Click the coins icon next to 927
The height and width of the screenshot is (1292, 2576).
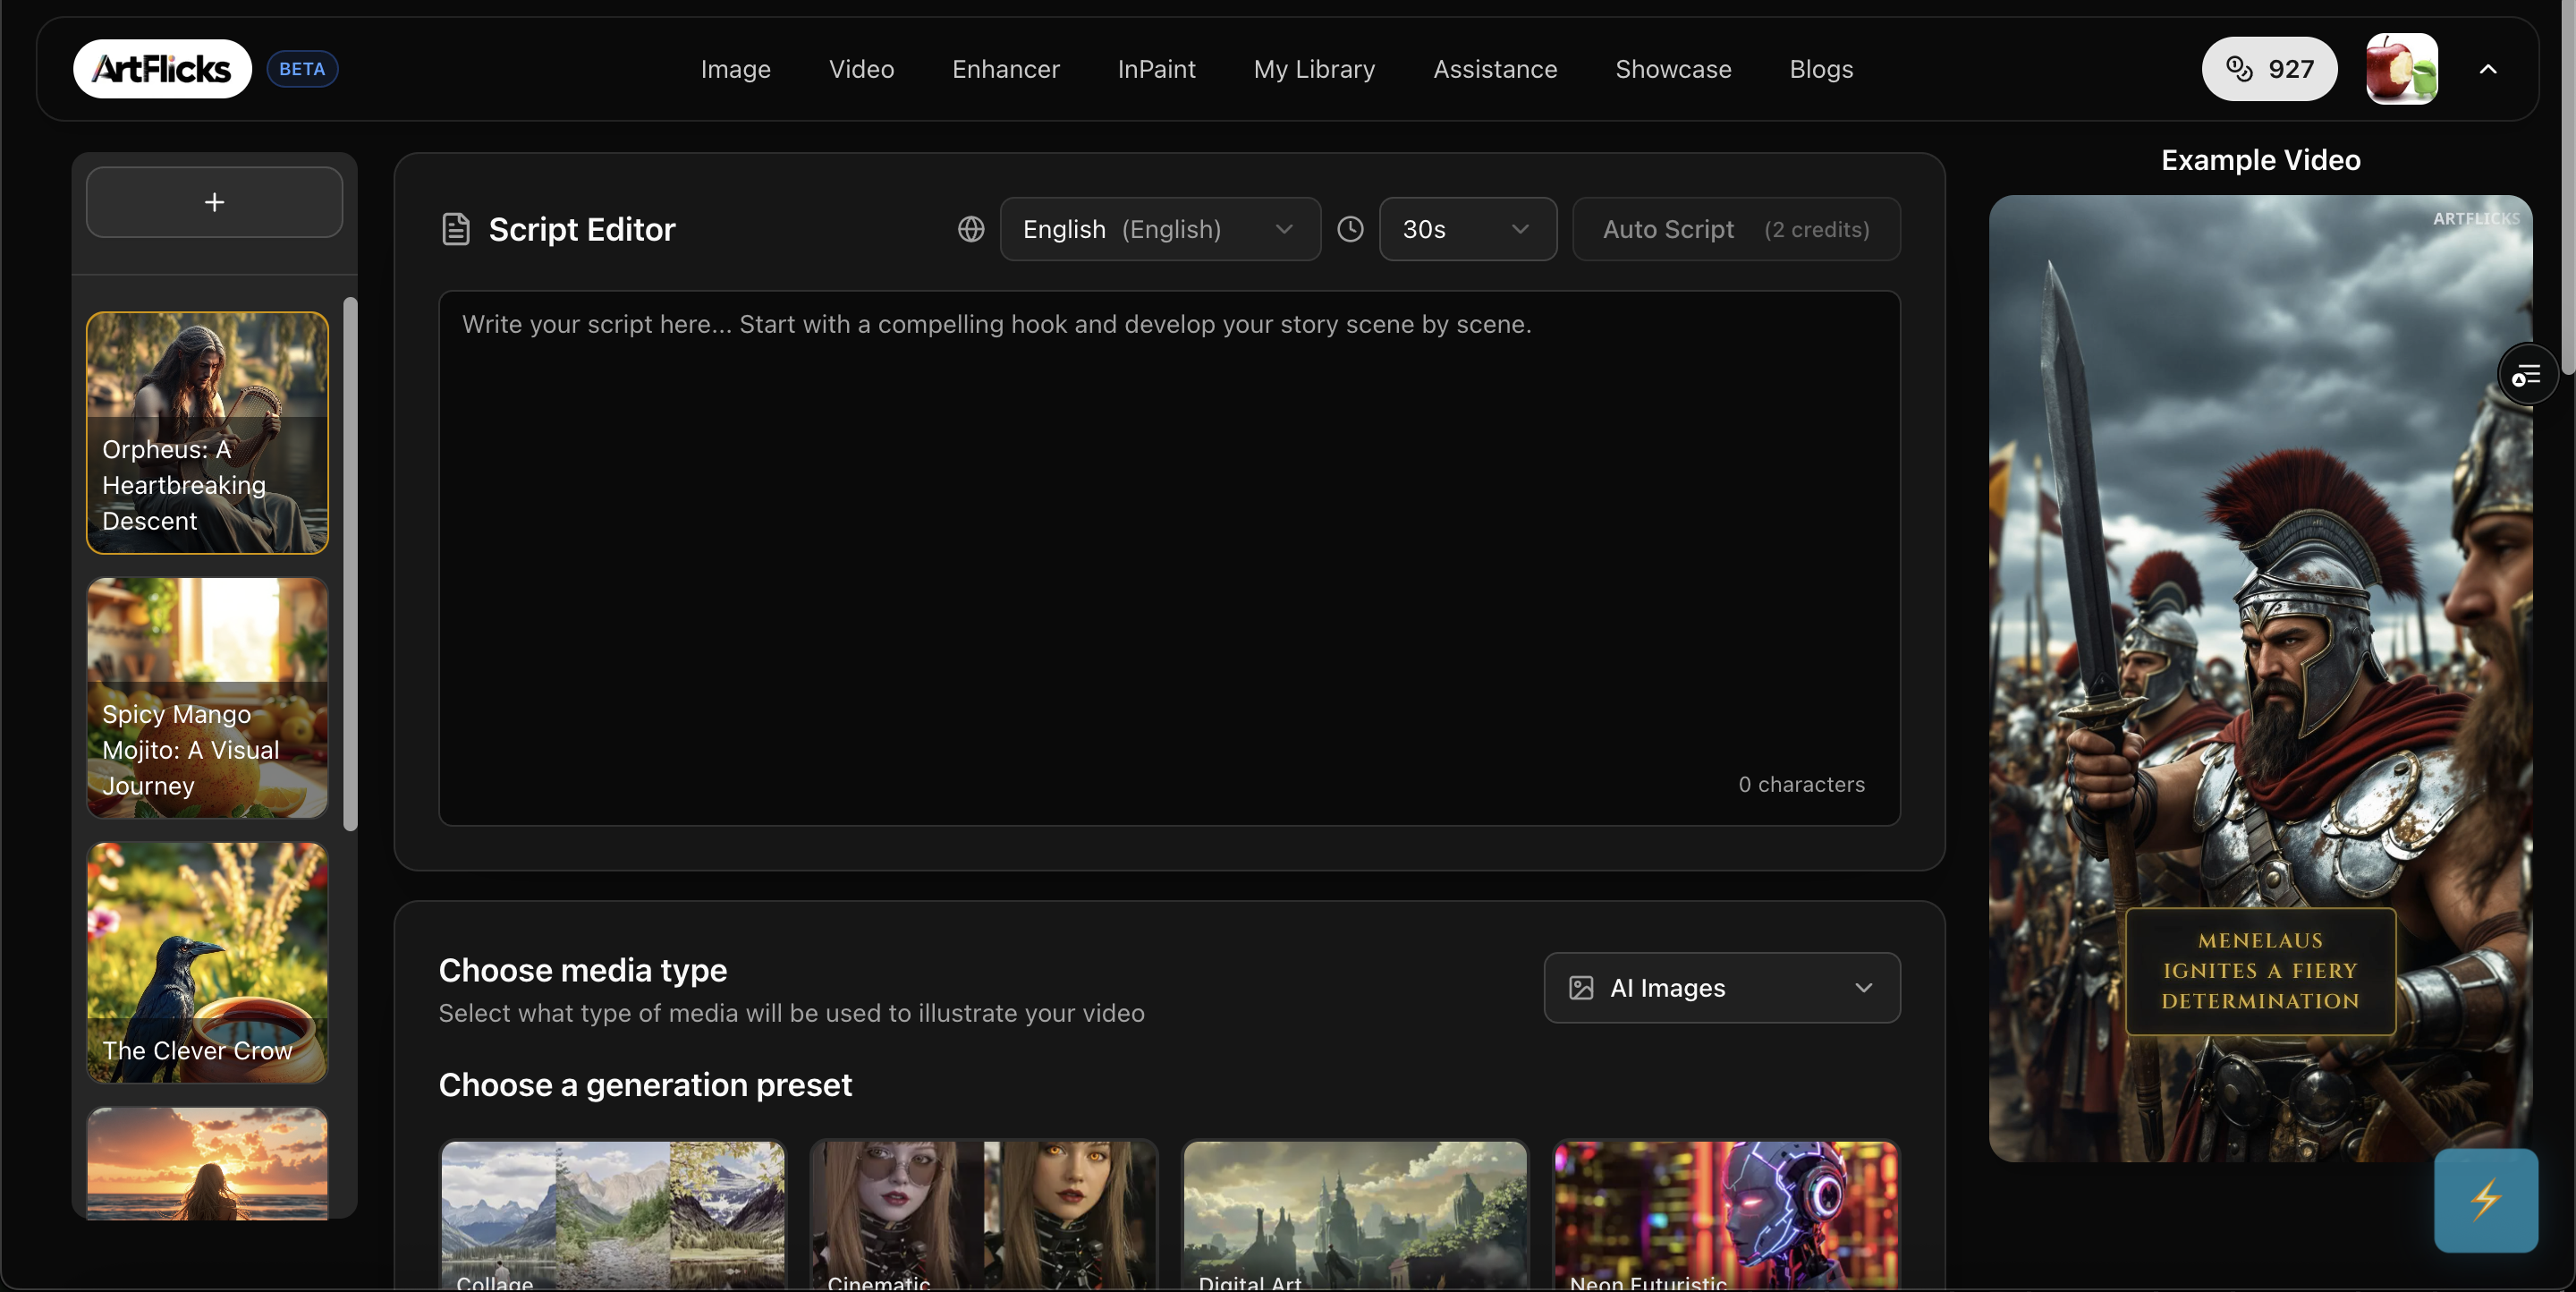2237,68
